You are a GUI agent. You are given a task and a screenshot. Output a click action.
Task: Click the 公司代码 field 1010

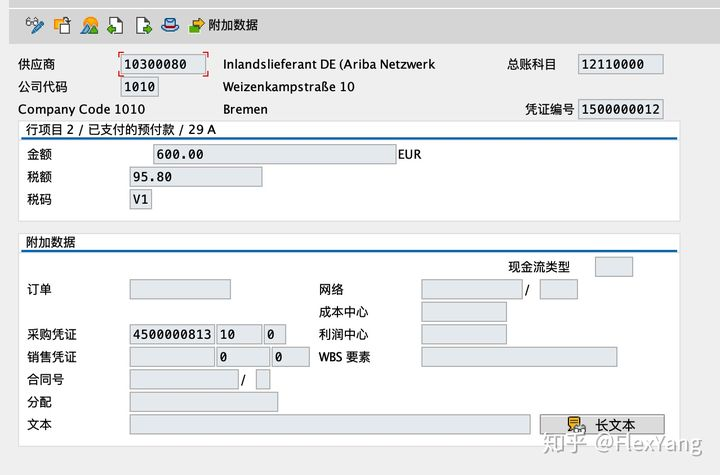click(140, 87)
